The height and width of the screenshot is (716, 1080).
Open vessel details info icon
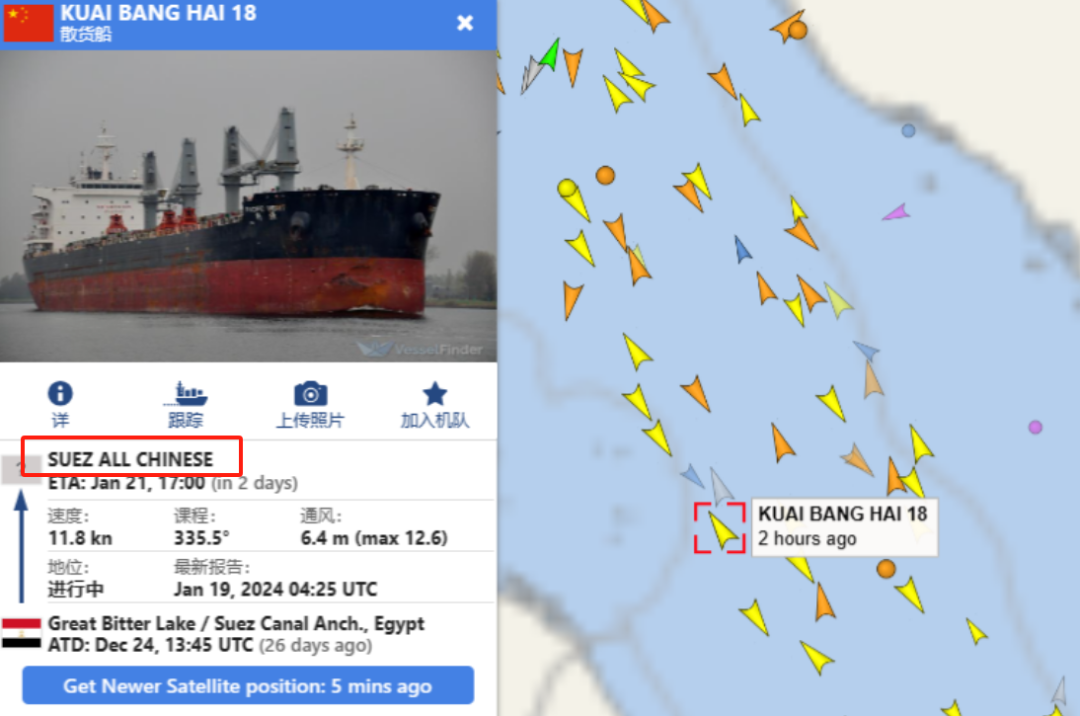60,394
